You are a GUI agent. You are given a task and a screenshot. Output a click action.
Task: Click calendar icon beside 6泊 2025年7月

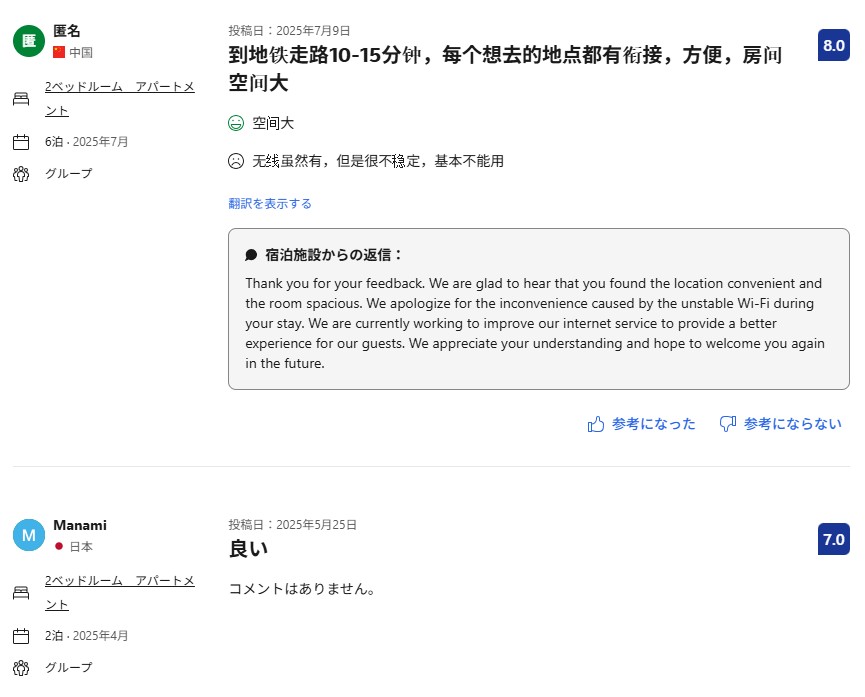coord(21,142)
